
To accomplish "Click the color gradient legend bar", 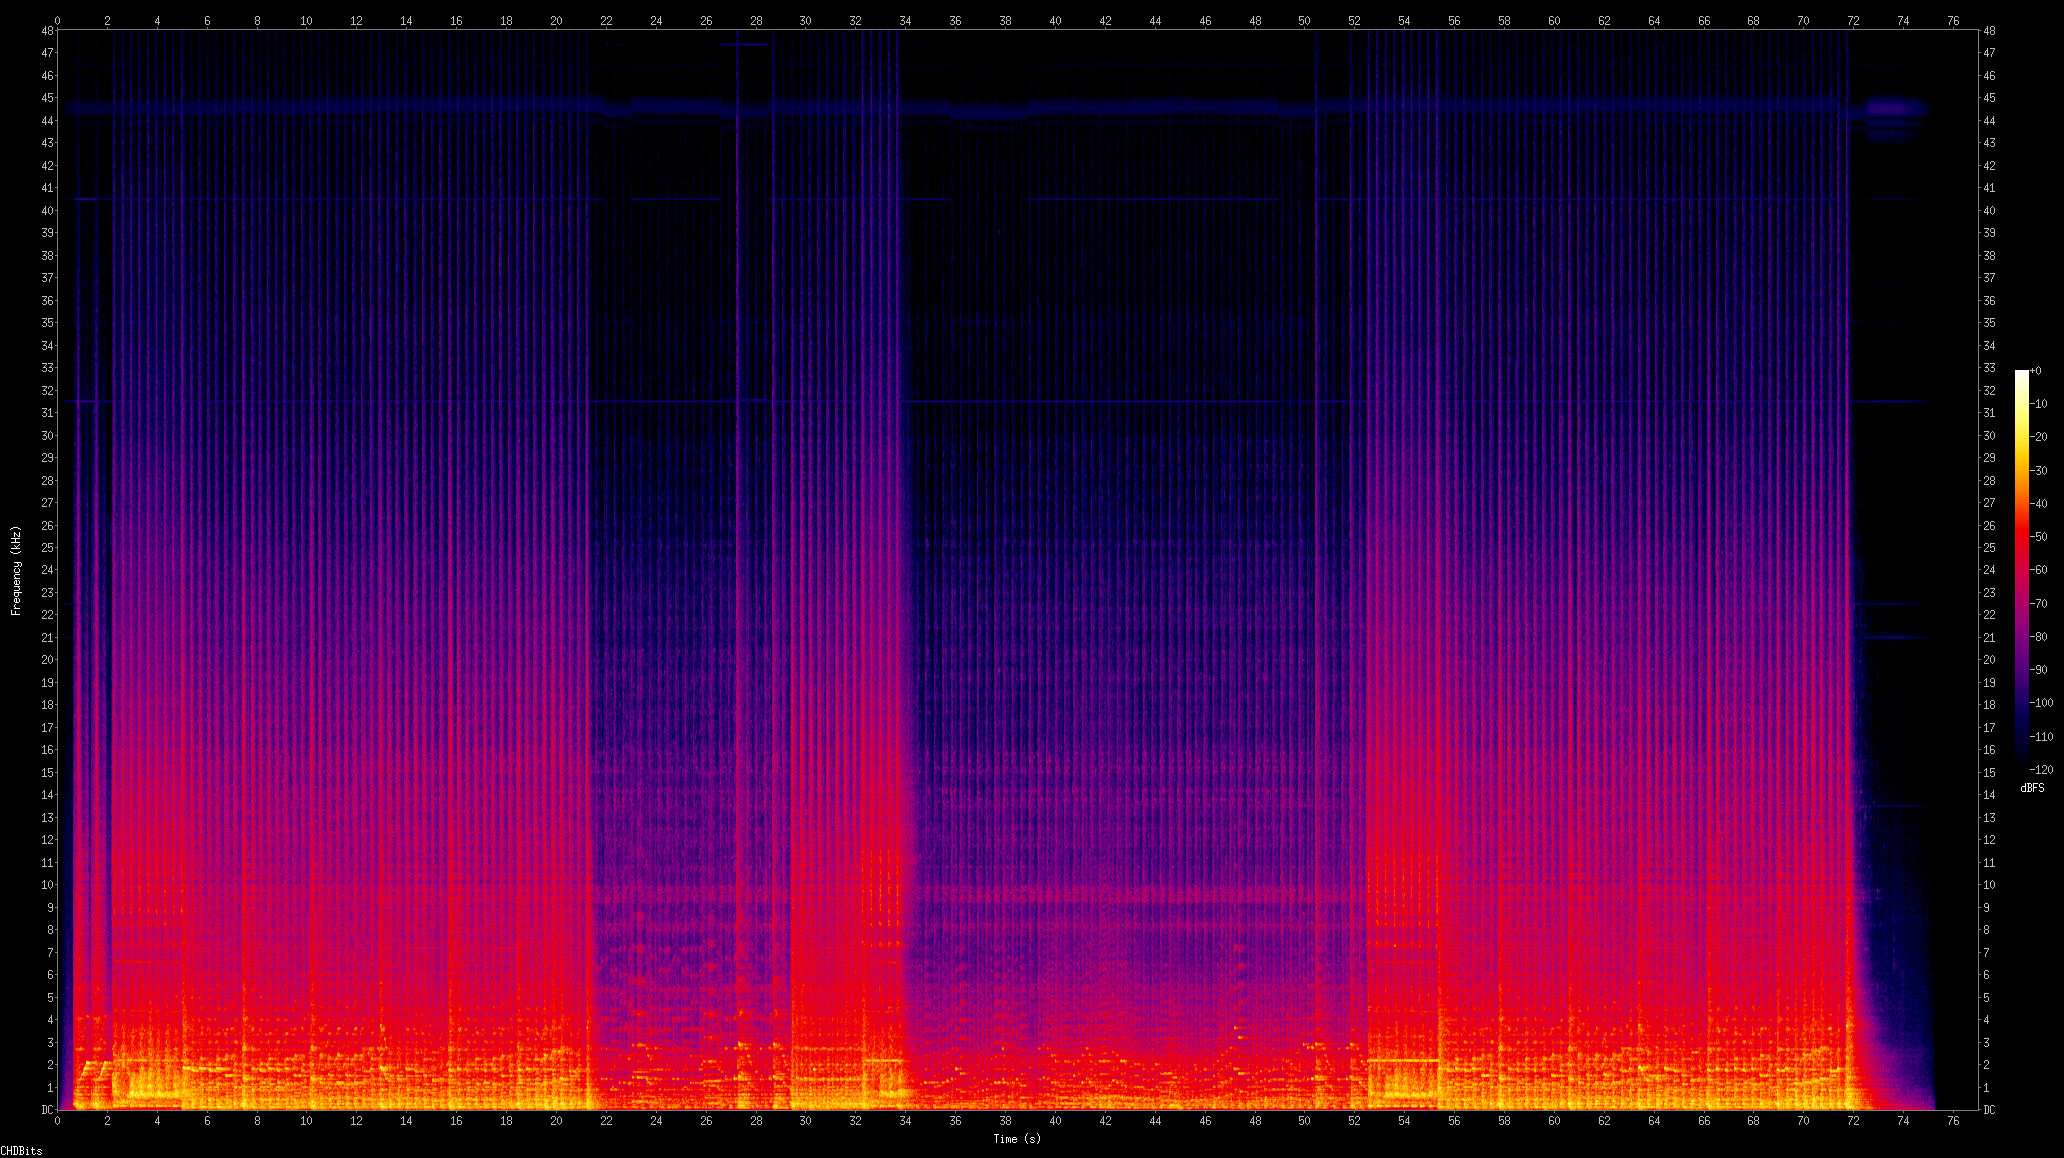I will tap(2021, 570).
